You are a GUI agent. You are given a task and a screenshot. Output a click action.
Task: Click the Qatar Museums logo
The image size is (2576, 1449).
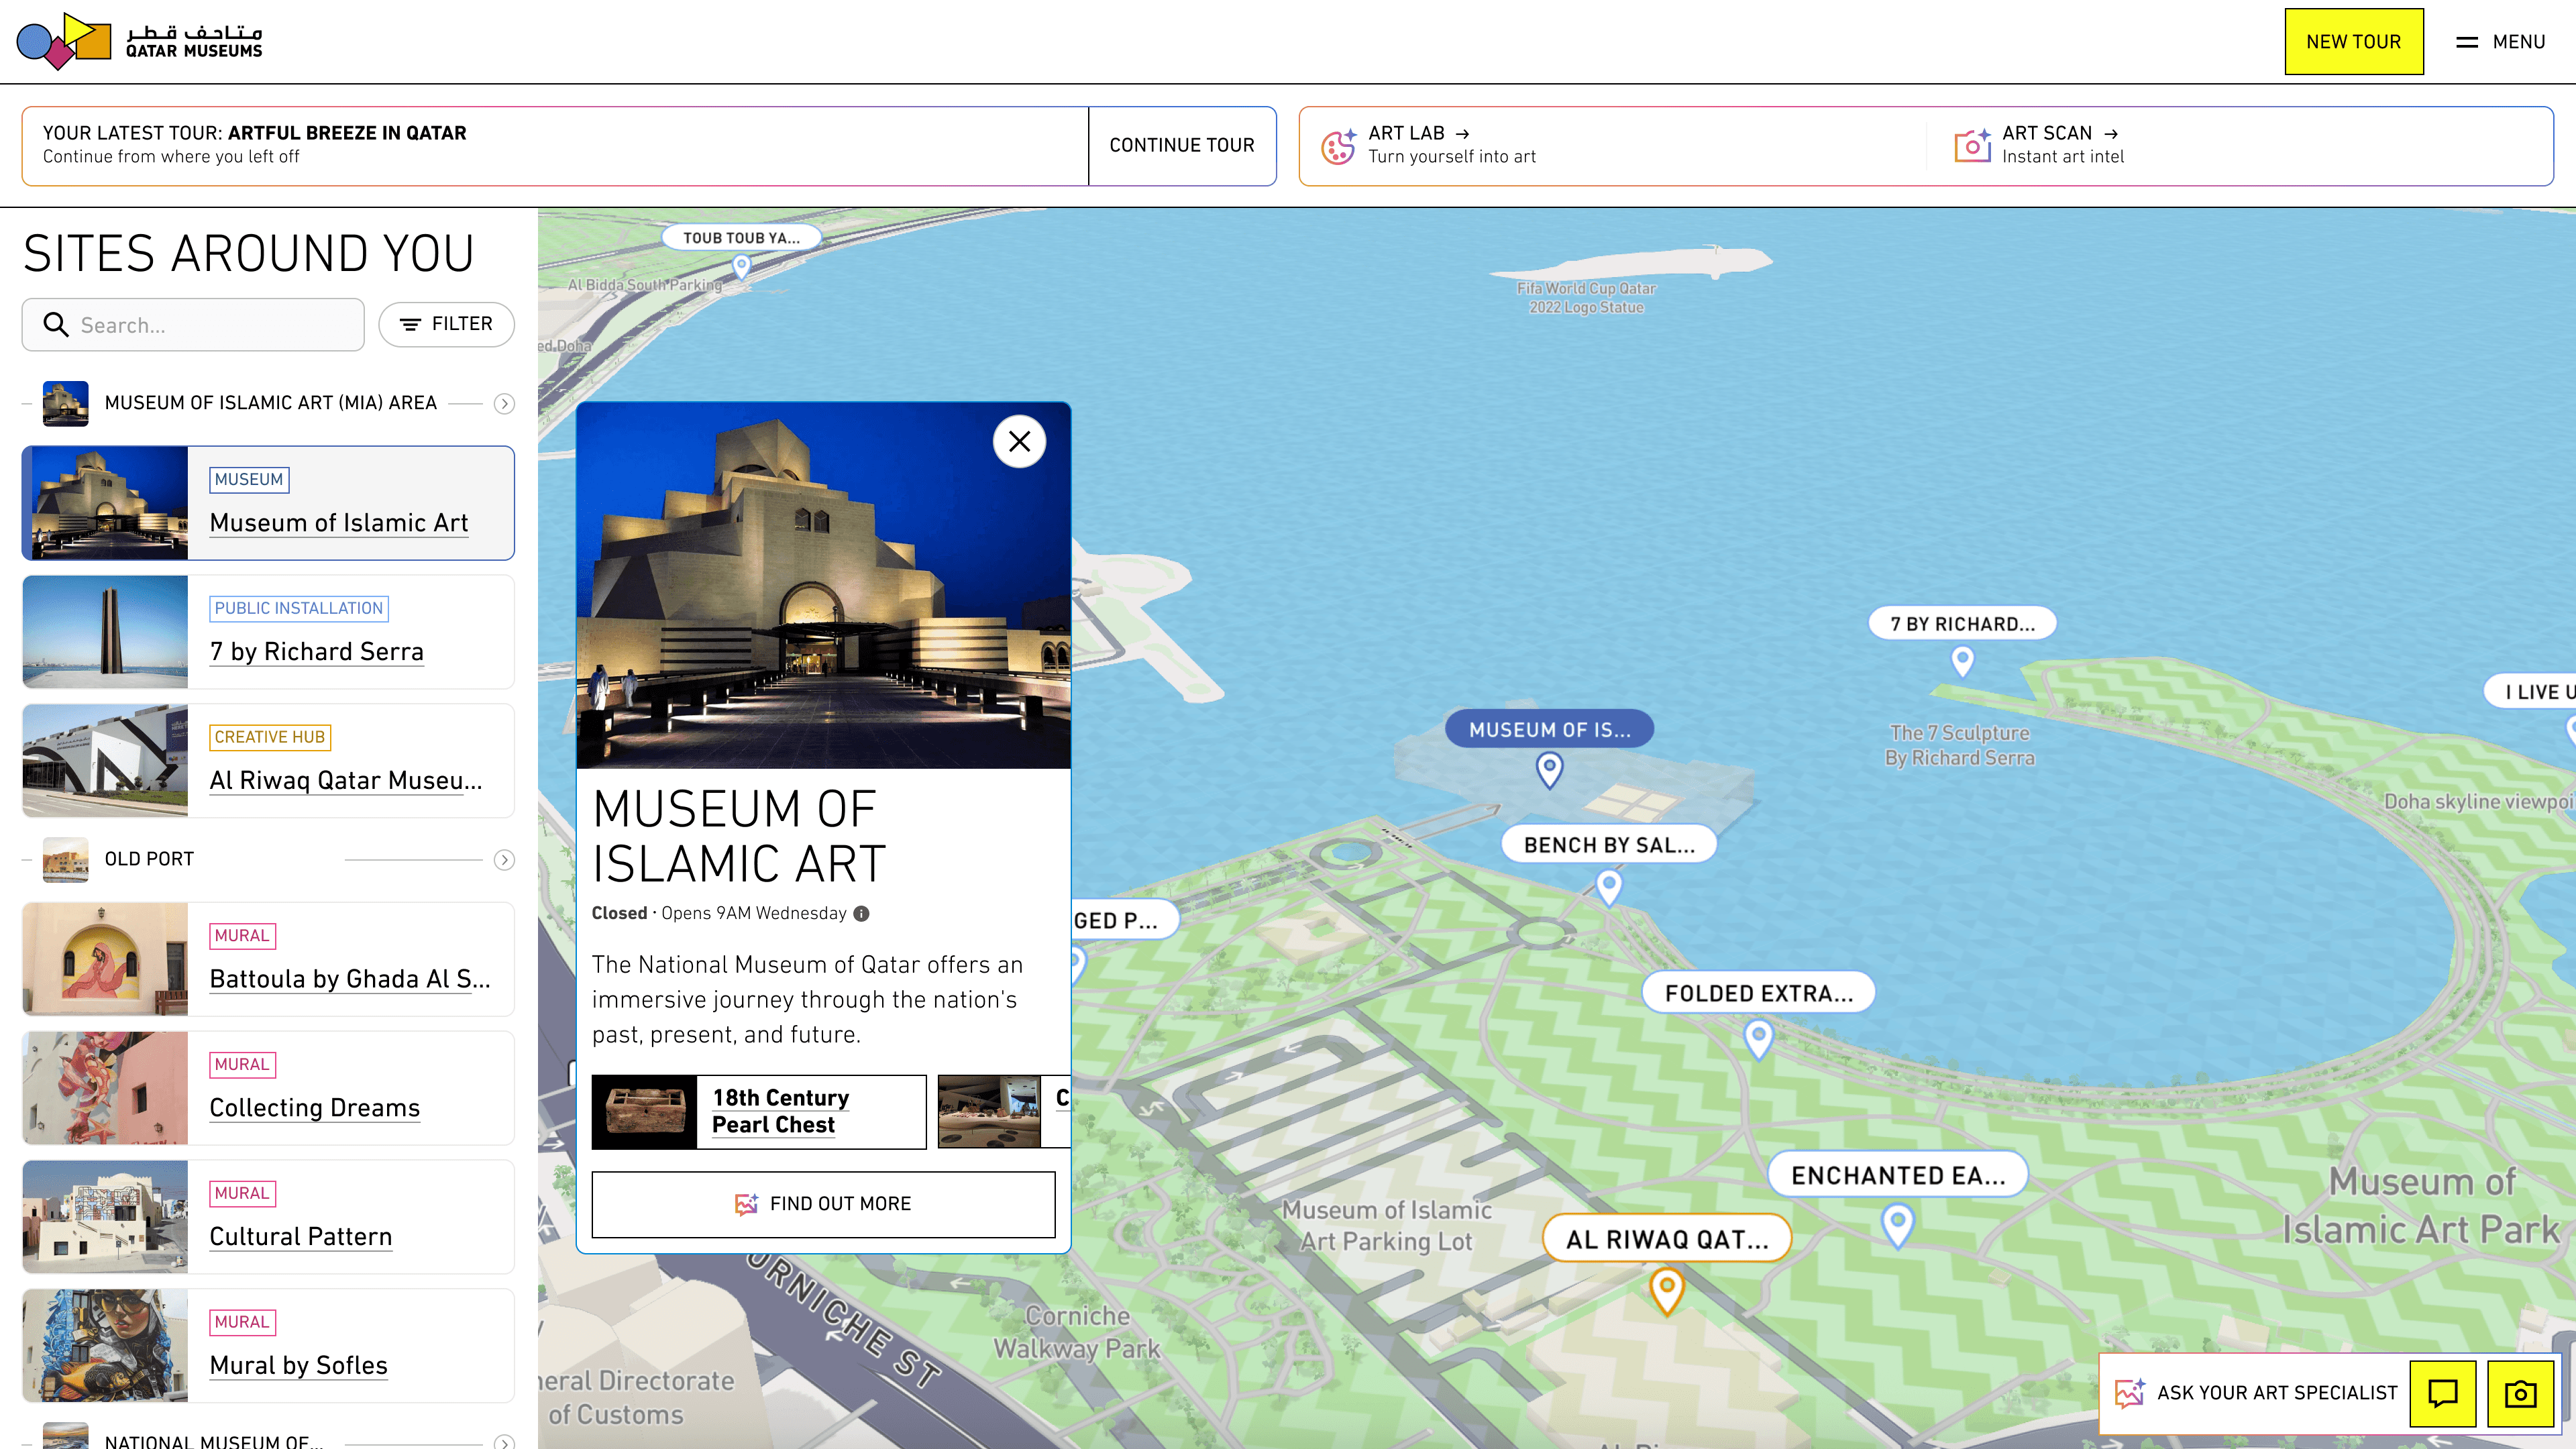140,41
